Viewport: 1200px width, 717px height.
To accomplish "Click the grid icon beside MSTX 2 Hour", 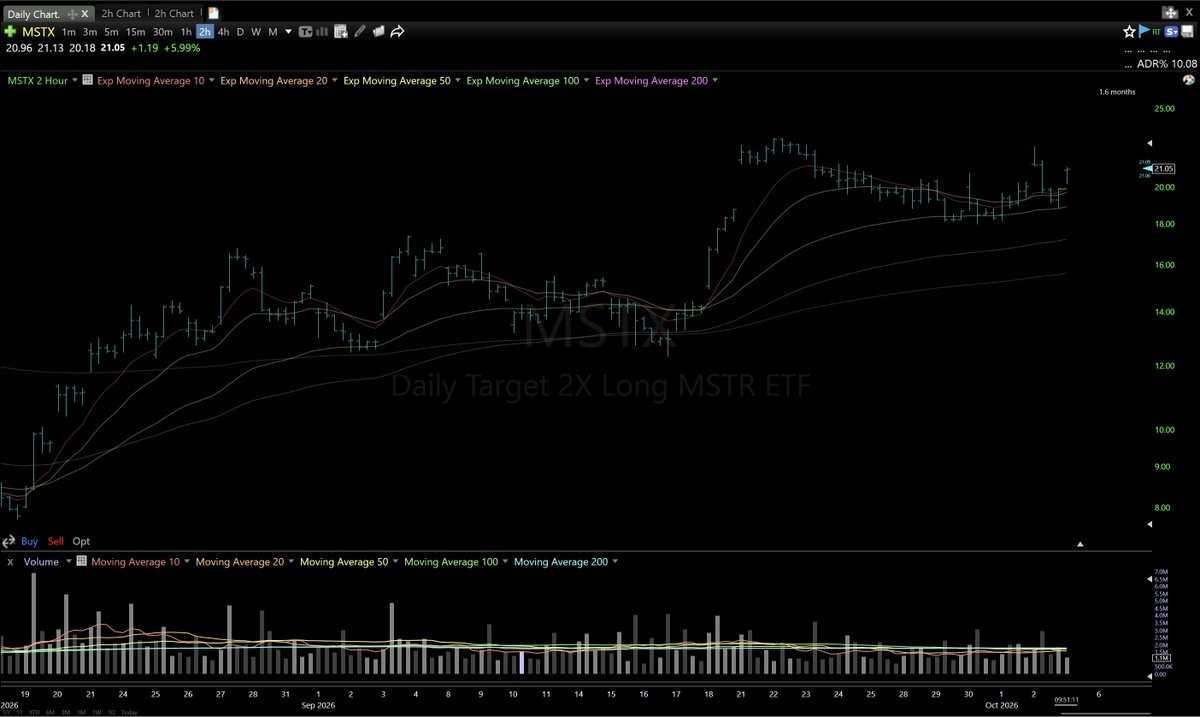I will 88,80.
